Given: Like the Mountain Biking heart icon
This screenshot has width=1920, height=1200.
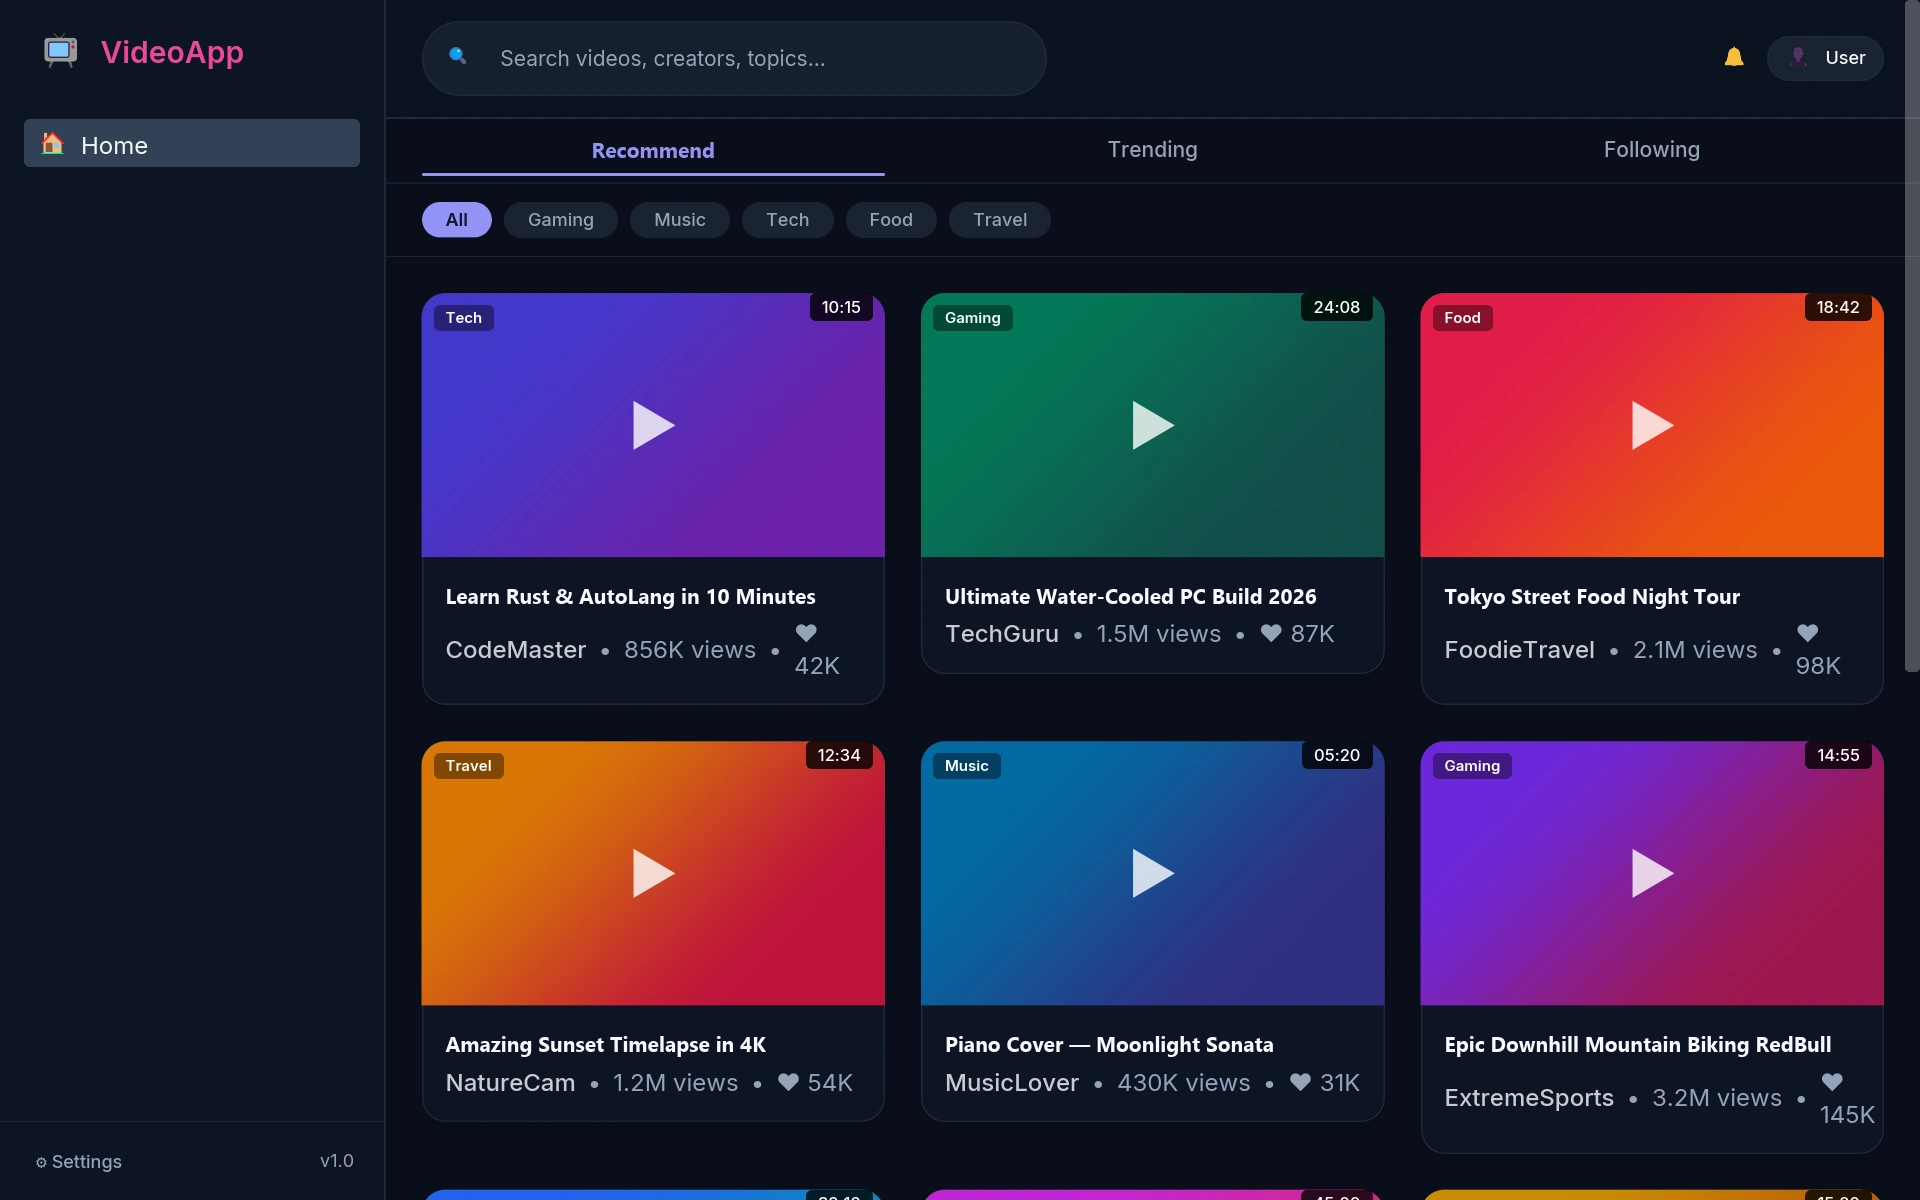Looking at the screenshot, I should pos(1832,1082).
